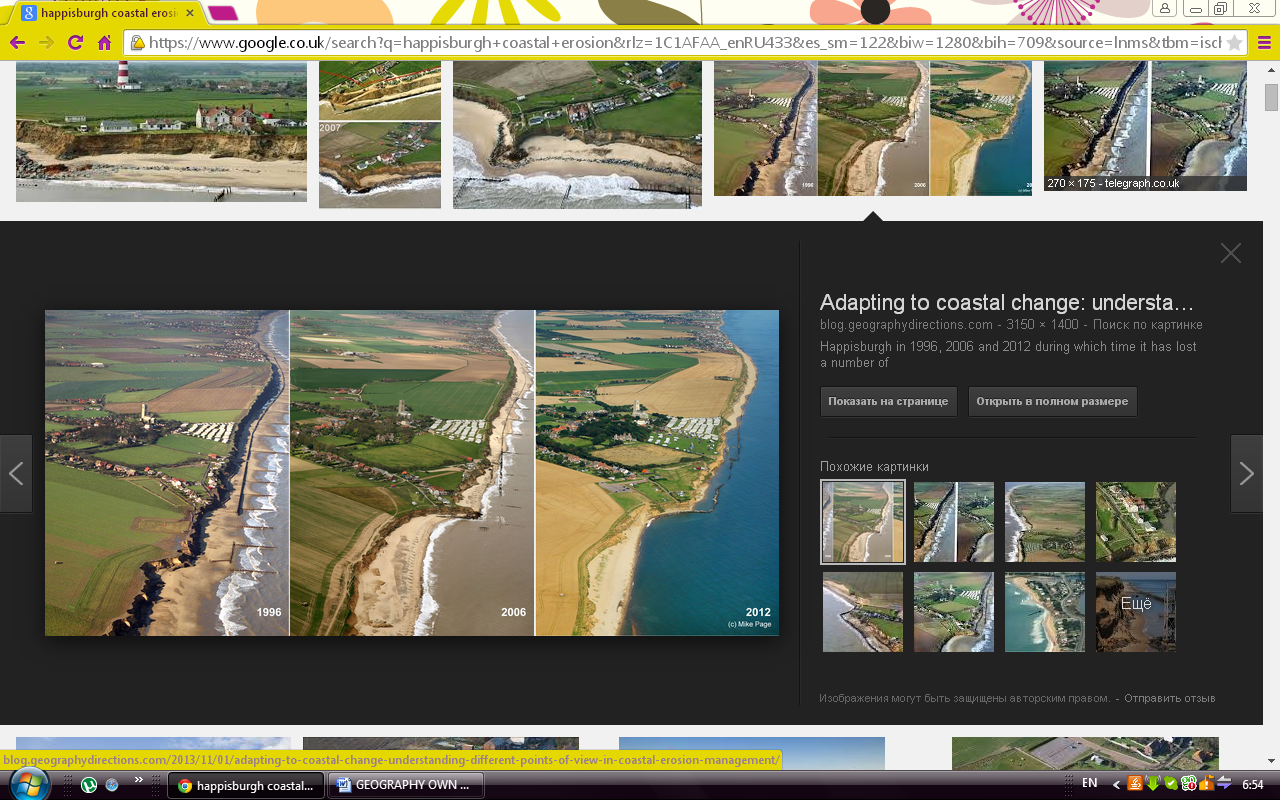
Task: Go back using the browser back arrow
Action: point(17,43)
